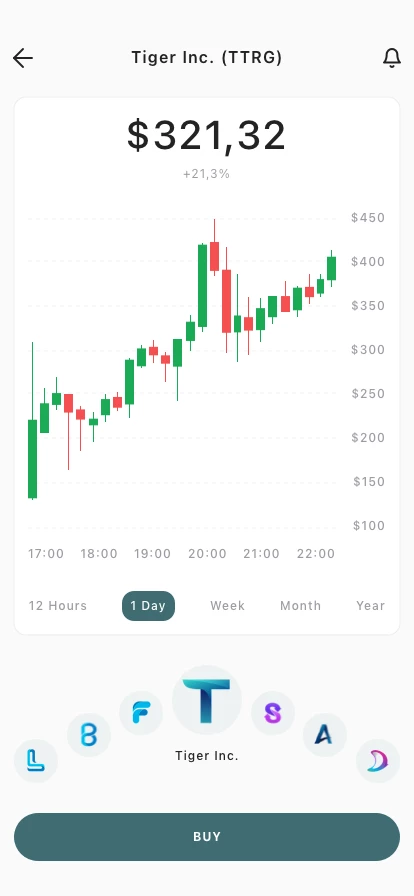This screenshot has width=414, height=896.
Task: Select the F company logo
Action: 141,713
